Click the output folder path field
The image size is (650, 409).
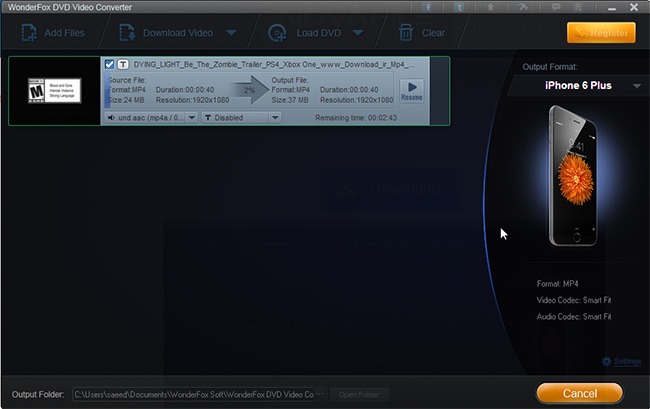pyautogui.click(x=194, y=394)
